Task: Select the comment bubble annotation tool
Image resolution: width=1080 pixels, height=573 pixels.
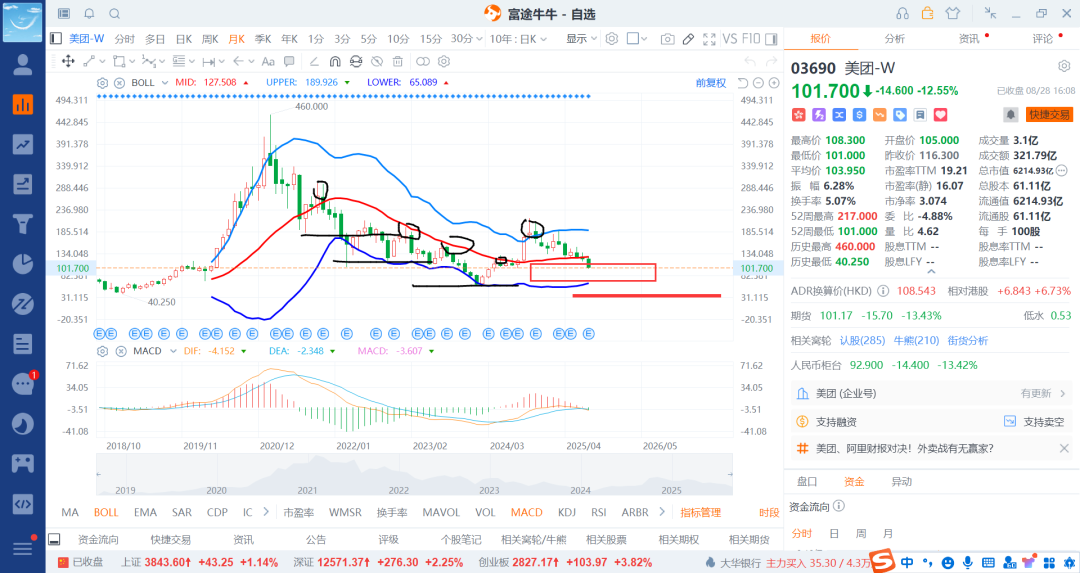Action: 289,61
